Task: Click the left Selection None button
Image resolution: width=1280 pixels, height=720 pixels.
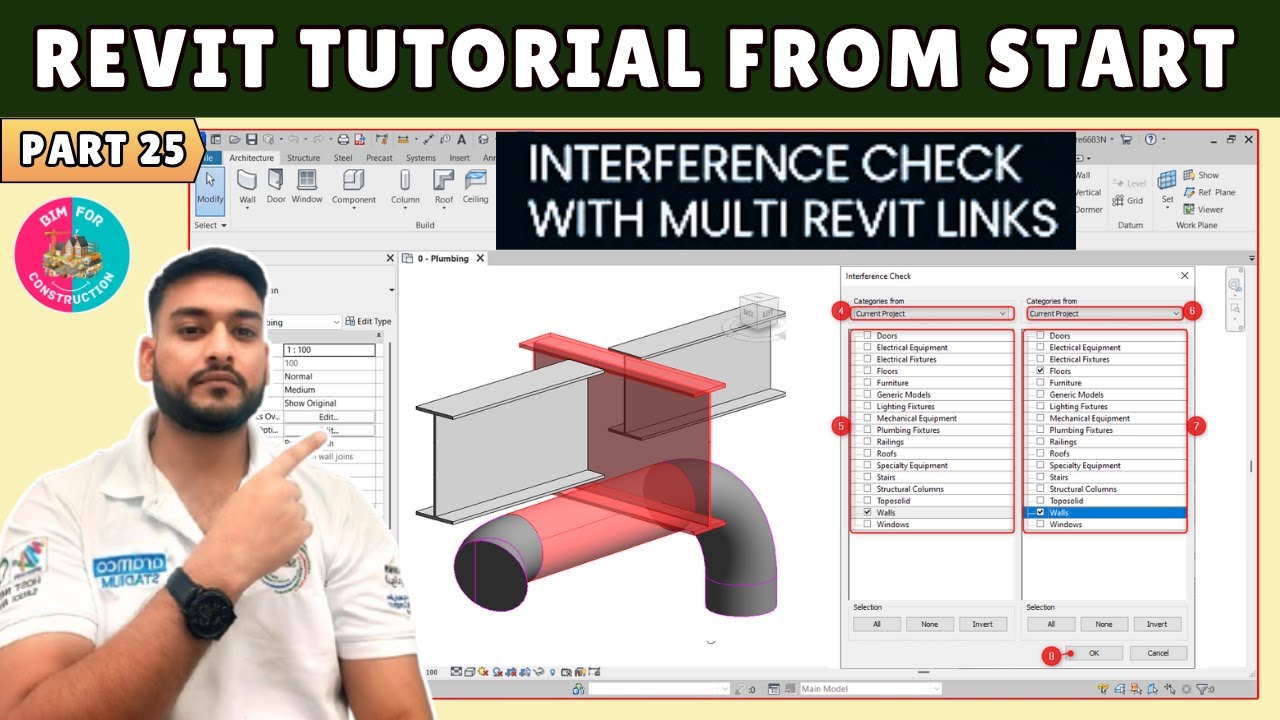Action: [x=930, y=624]
